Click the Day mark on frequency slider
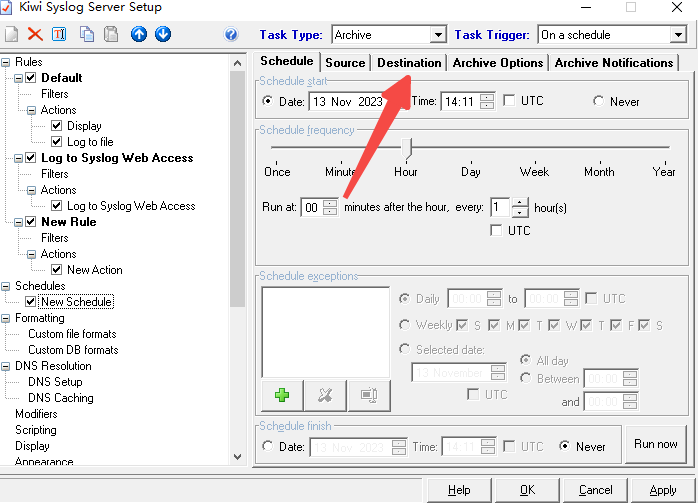 (471, 172)
